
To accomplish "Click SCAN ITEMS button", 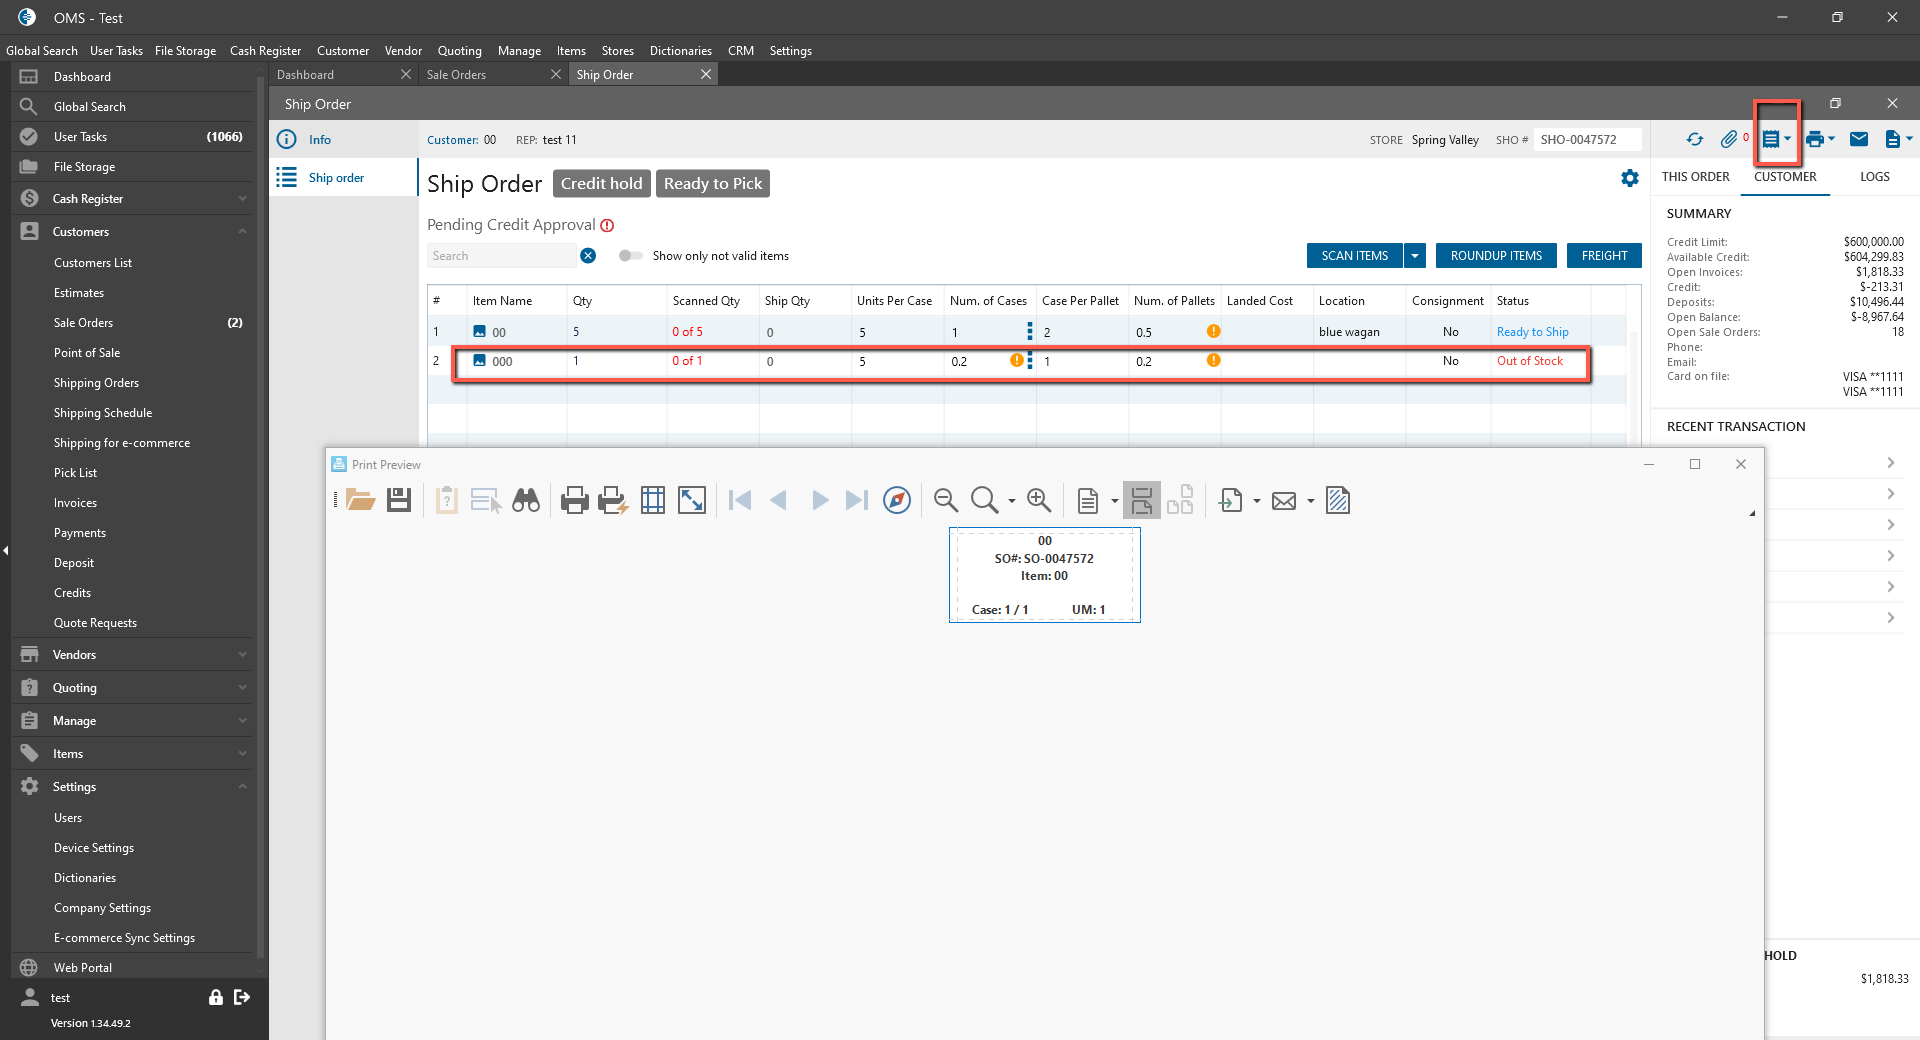I will (x=1354, y=256).
